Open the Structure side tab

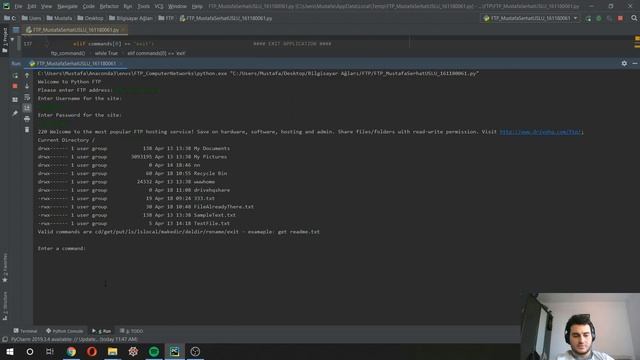click(x=5, y=305)
